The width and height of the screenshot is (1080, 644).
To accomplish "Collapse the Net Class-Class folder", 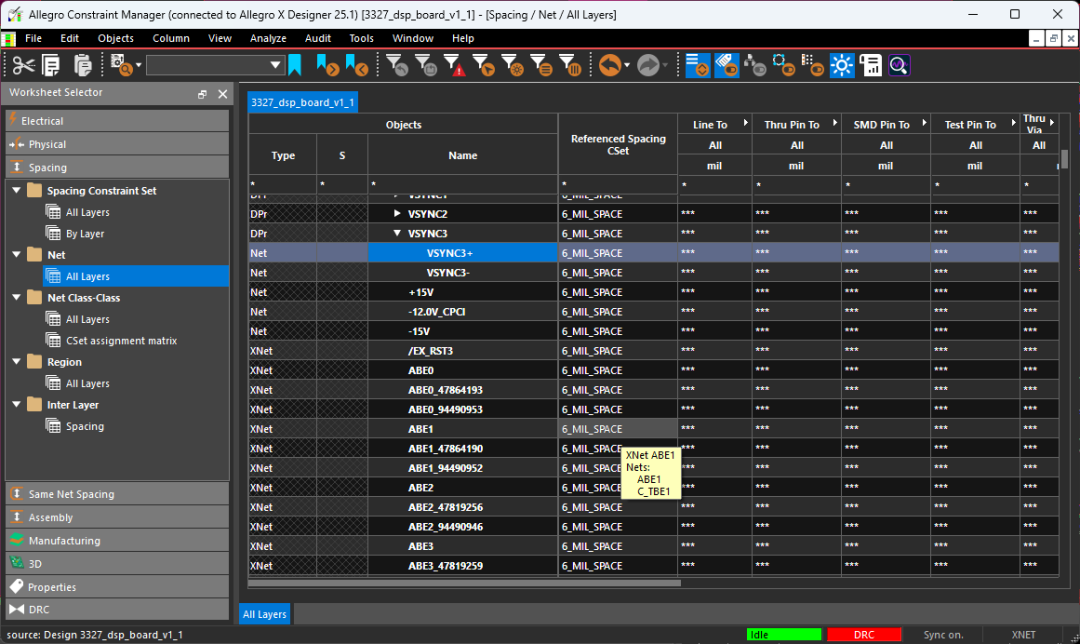I will tap(16, 298).
